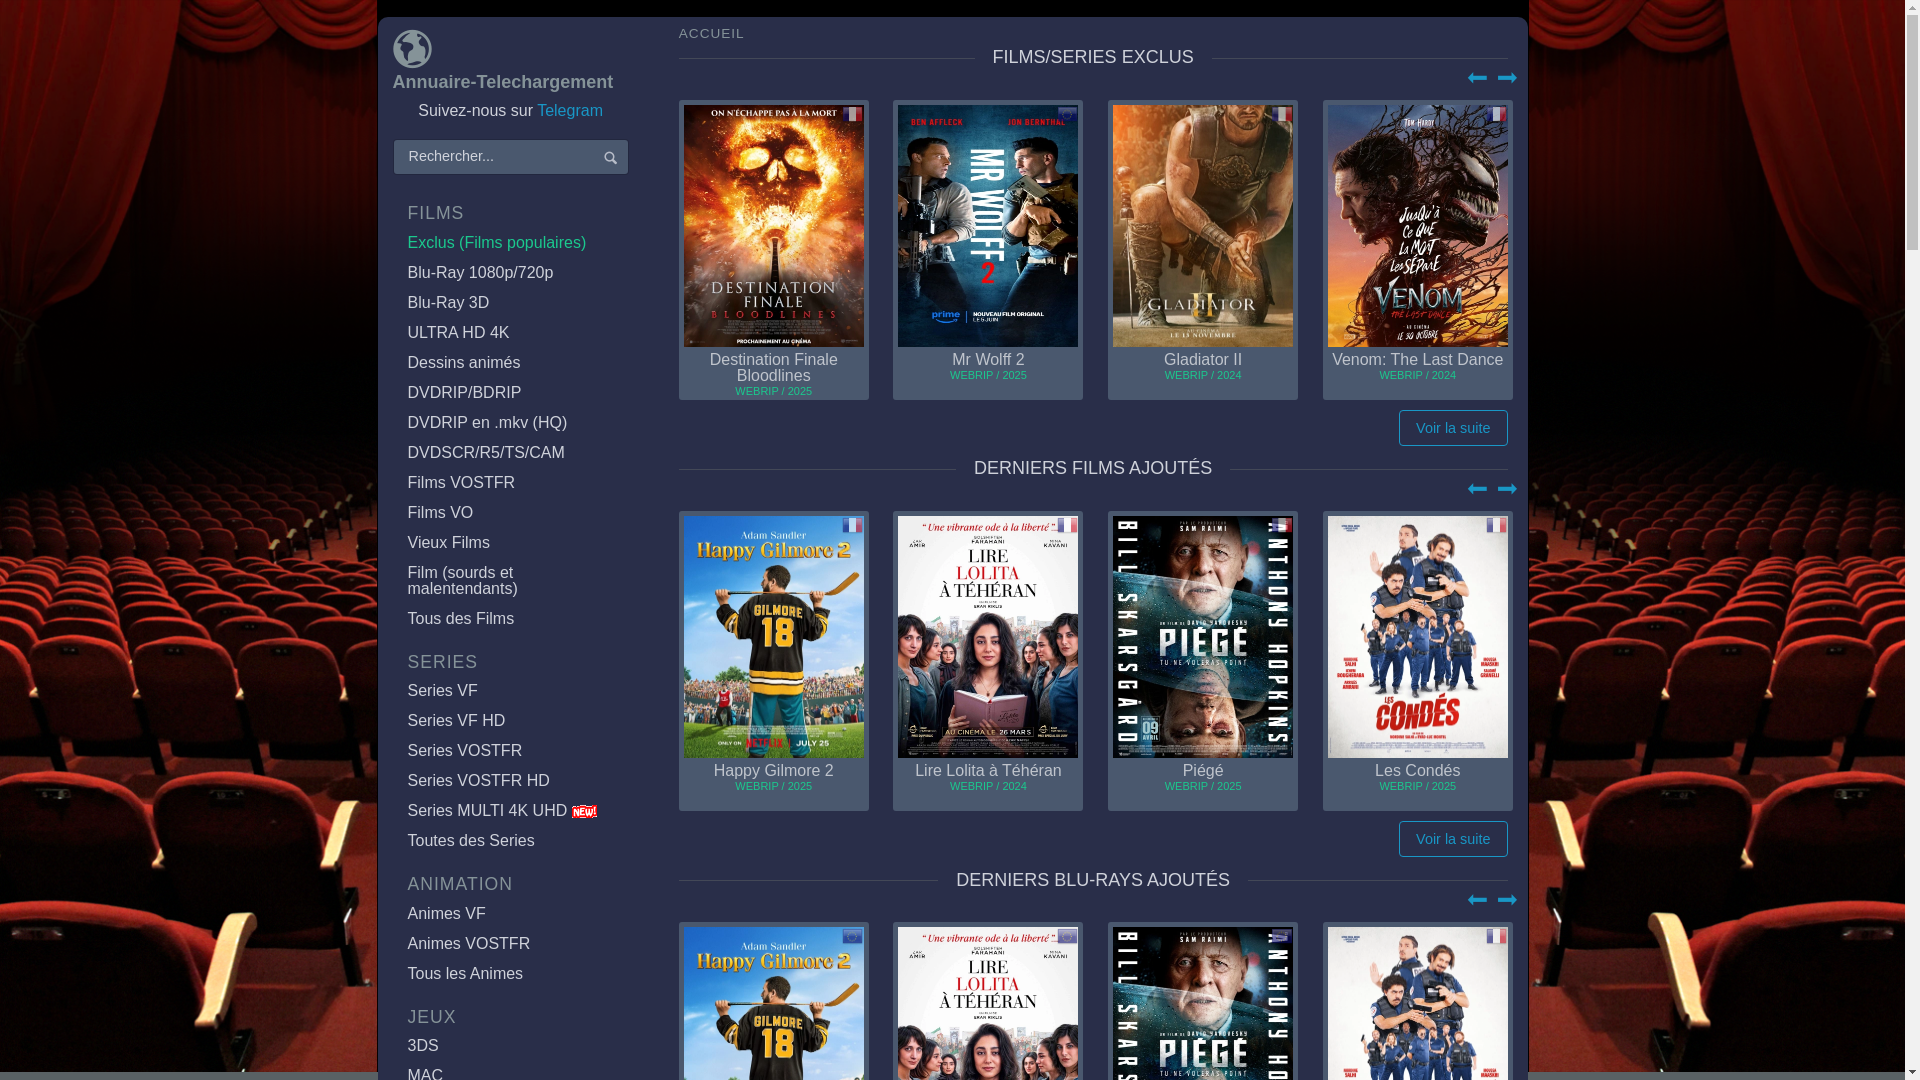Open Series VF HD category
This screenshot has height=1080, width=1920.
coord(456,721)
